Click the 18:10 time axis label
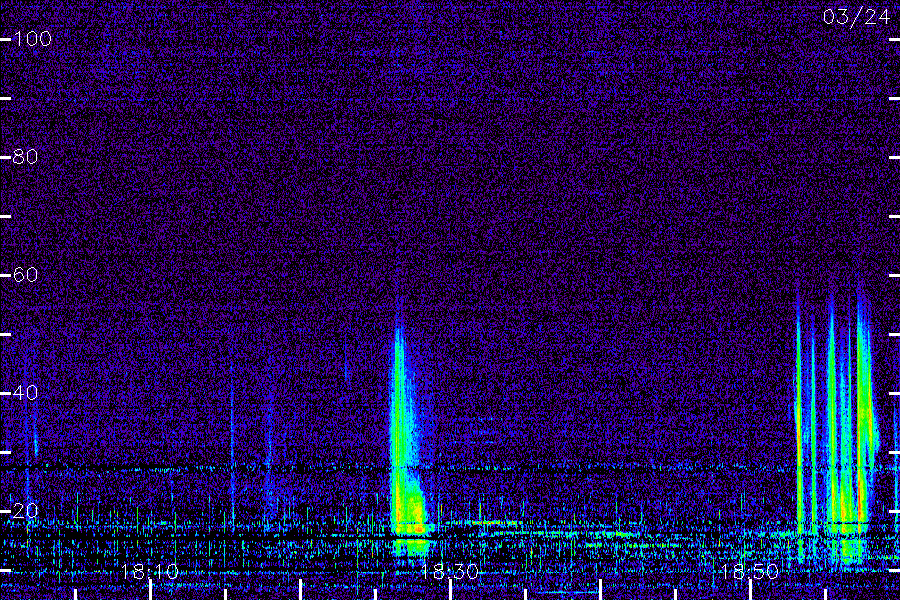This screenshot has height=600, width=900. [150, 571]
